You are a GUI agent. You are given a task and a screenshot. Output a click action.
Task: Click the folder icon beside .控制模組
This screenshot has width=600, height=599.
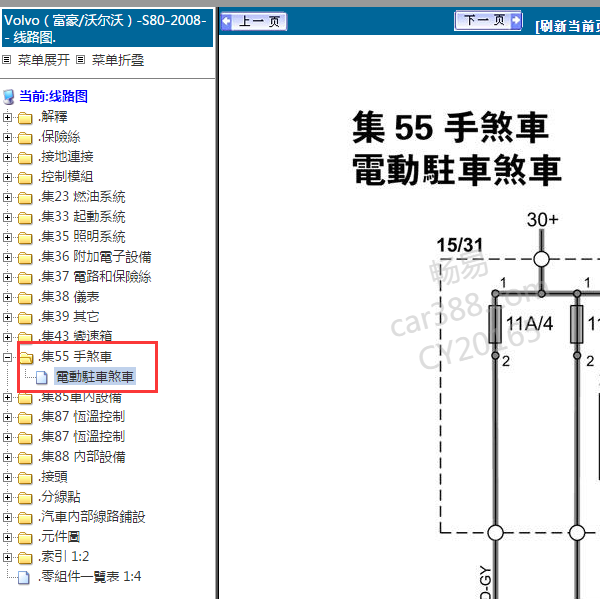[25, 178]
